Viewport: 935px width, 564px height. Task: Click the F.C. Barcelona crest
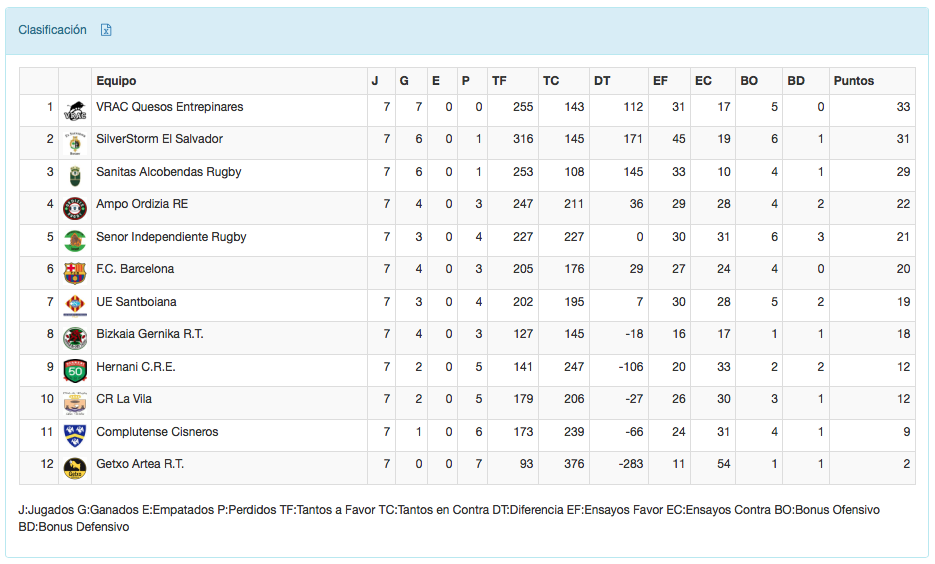point(75,272)
